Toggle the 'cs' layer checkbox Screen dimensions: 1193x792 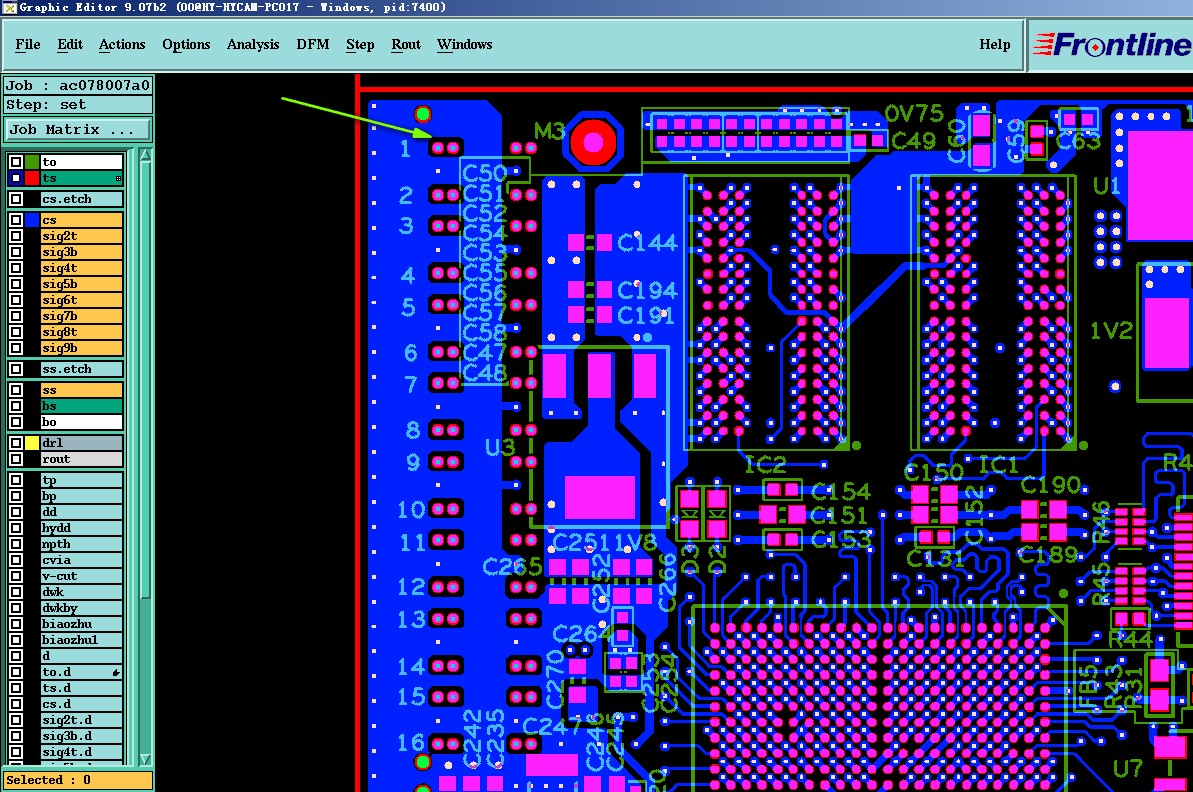tap(16, 220)
